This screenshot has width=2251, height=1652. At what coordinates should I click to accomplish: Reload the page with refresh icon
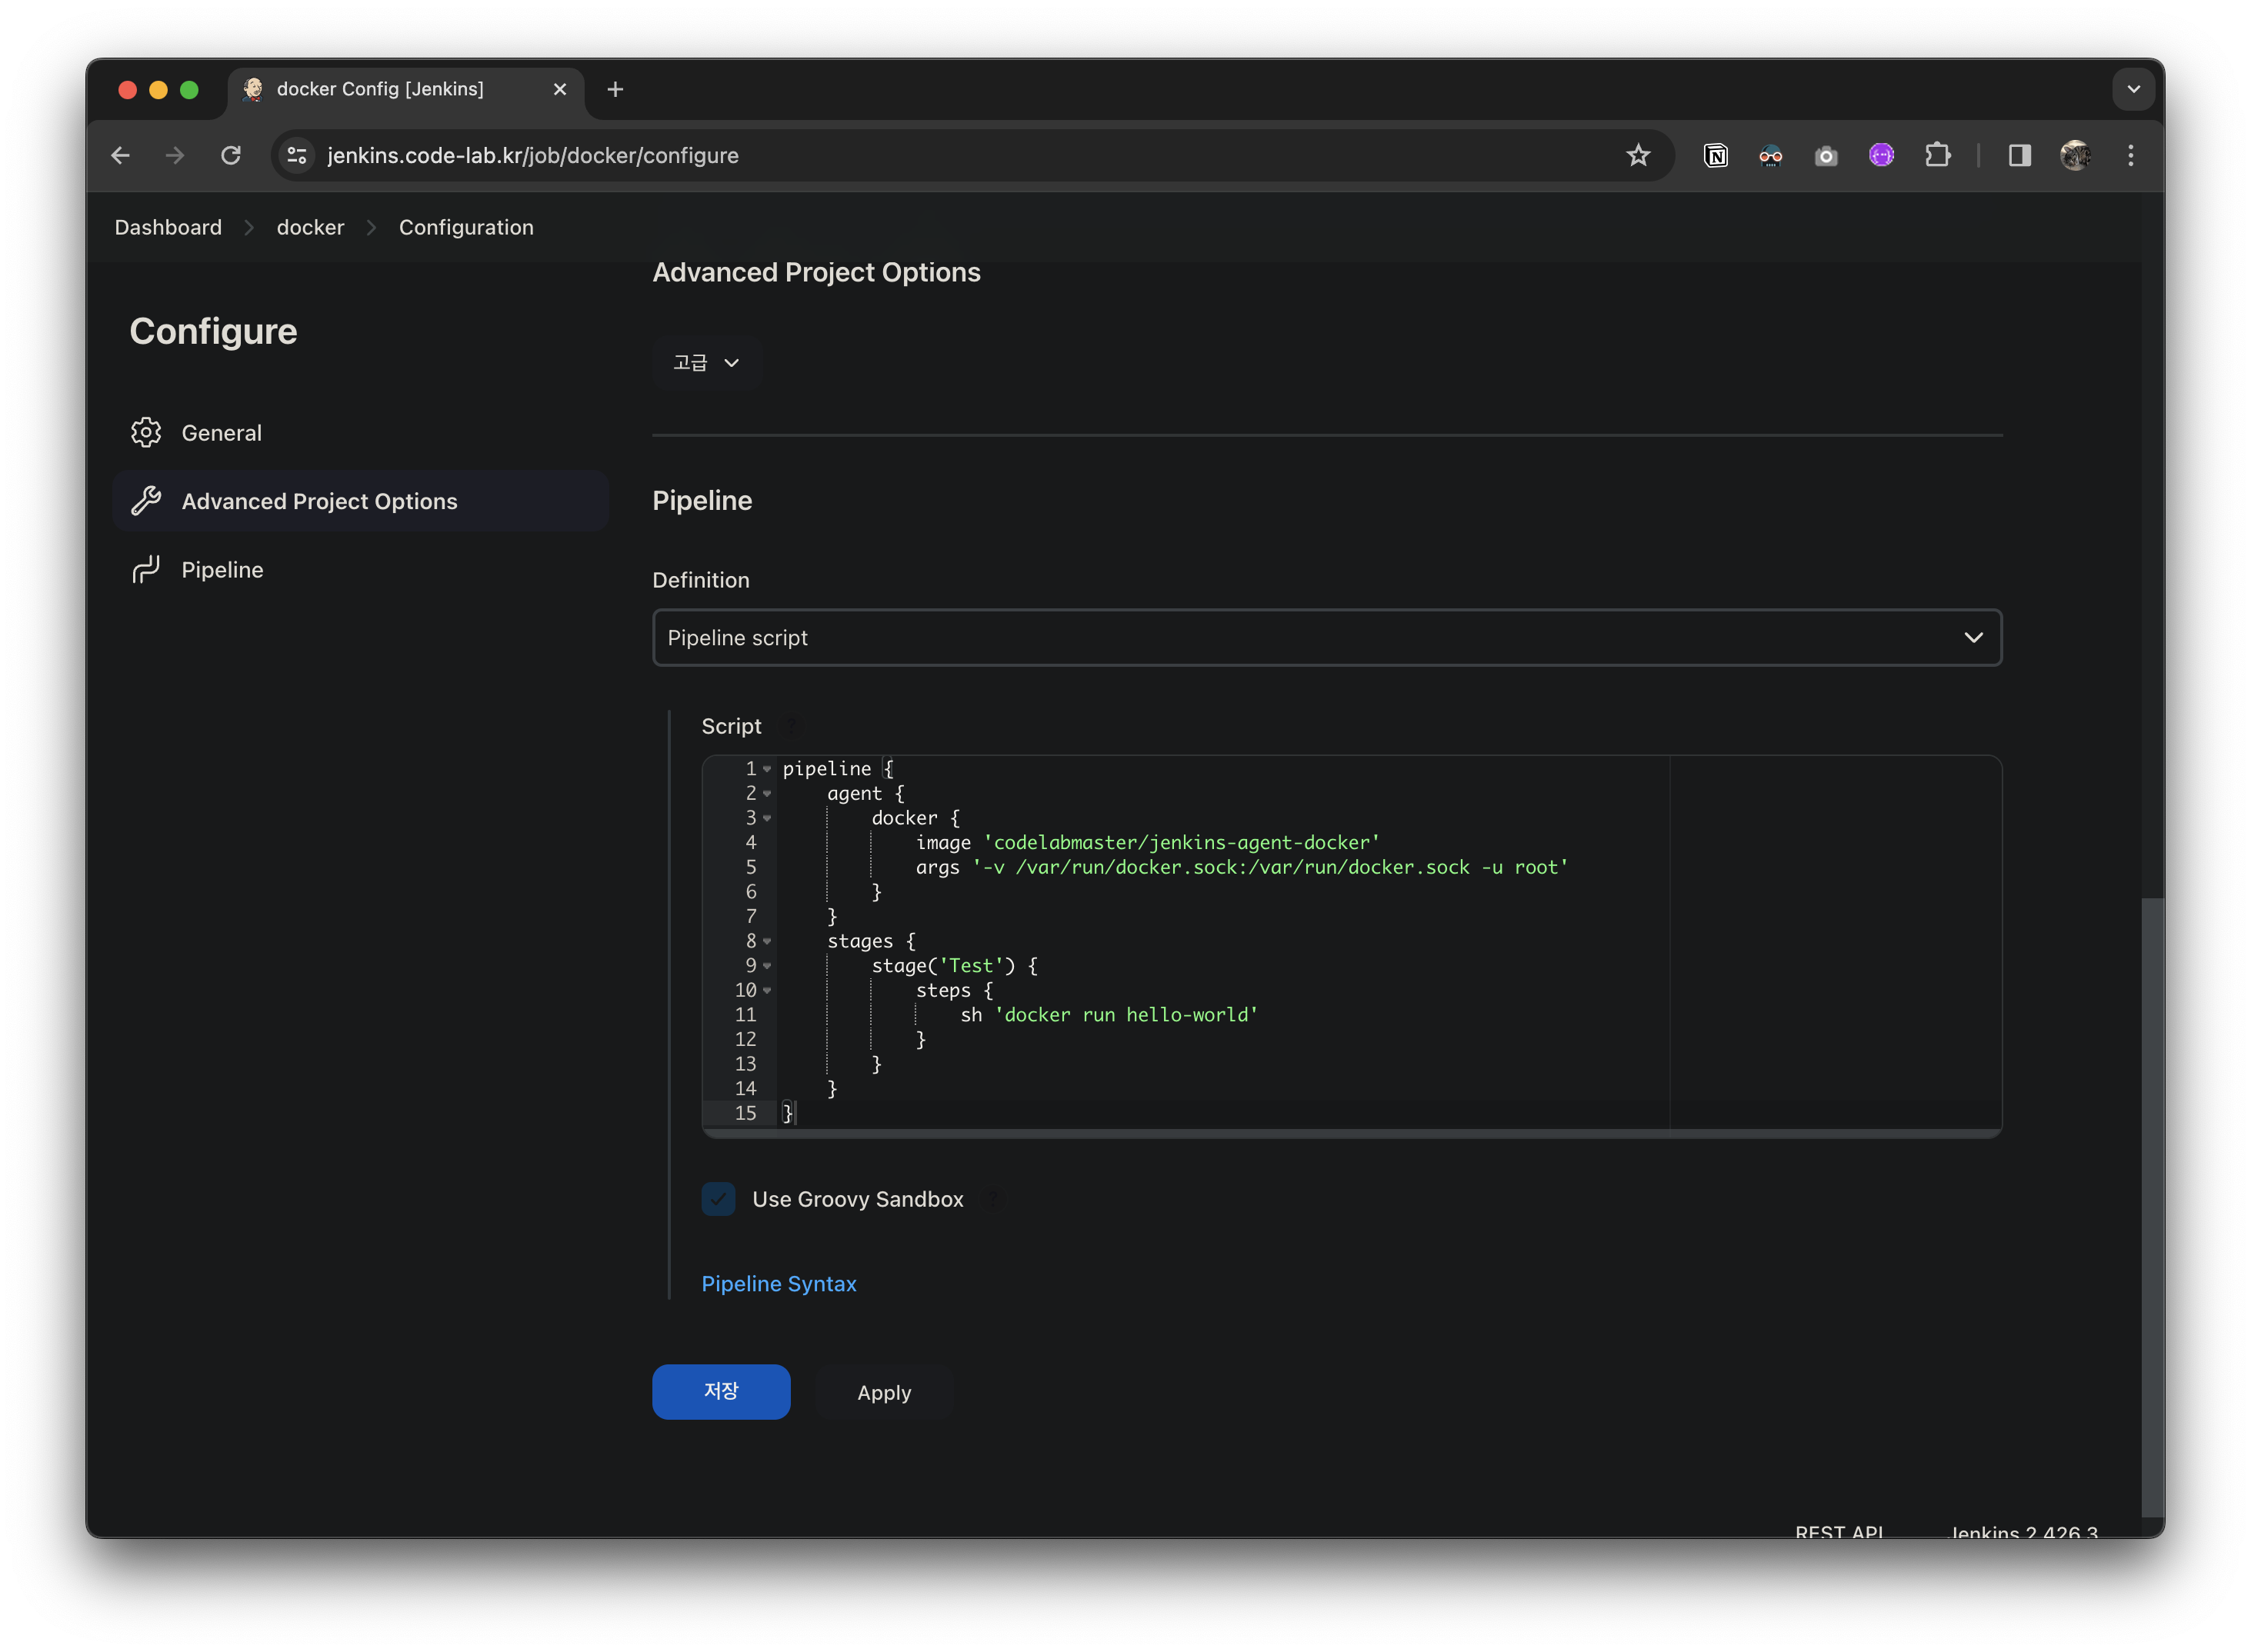[x=231, y=155]
